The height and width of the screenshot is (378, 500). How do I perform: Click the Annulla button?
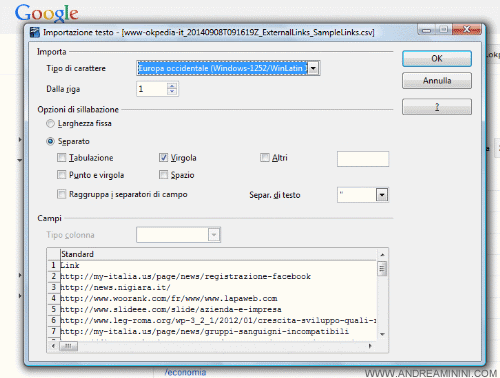click(x=437, y=81)
